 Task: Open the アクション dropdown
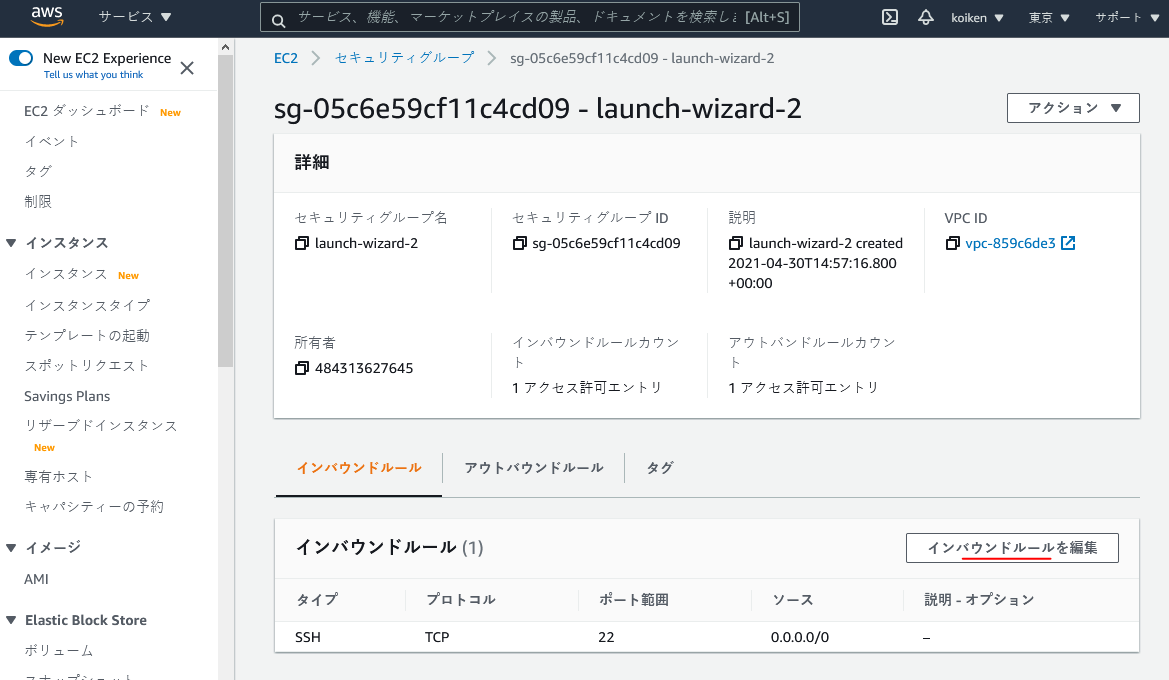click(1072, 107)
